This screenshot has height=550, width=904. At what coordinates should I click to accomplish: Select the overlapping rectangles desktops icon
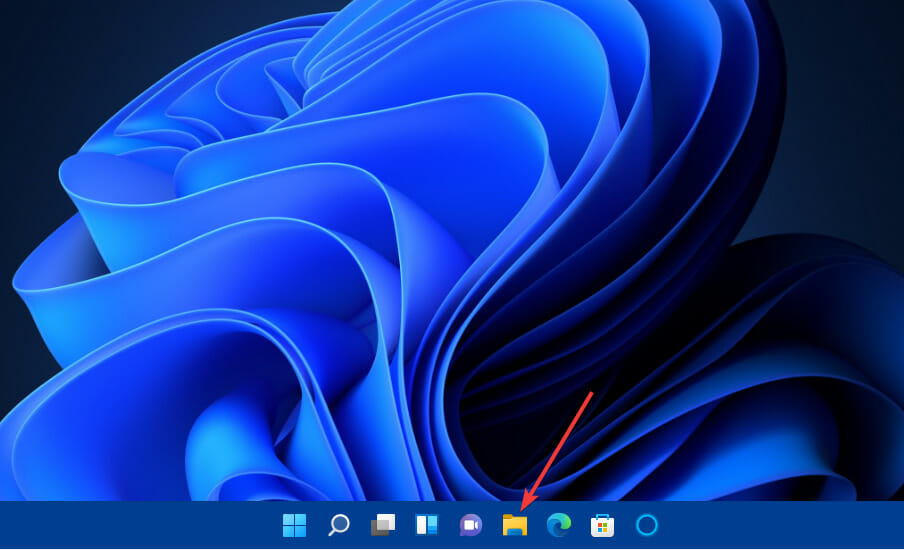[x=383, y=525]
